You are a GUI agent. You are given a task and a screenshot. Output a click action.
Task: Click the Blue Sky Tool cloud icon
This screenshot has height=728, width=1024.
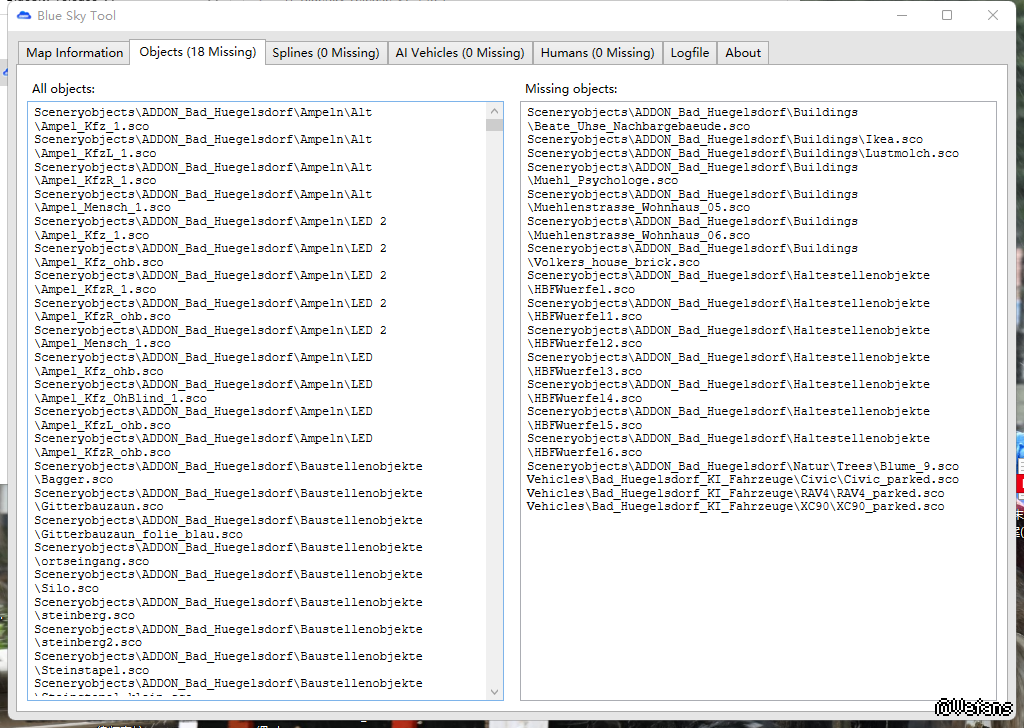24,15
